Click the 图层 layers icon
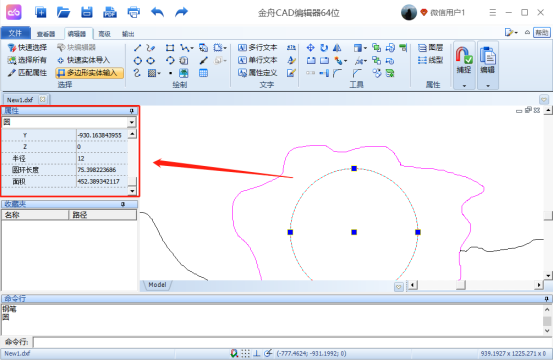The height and width of the screenshot is (361, 553). (430, 48)
